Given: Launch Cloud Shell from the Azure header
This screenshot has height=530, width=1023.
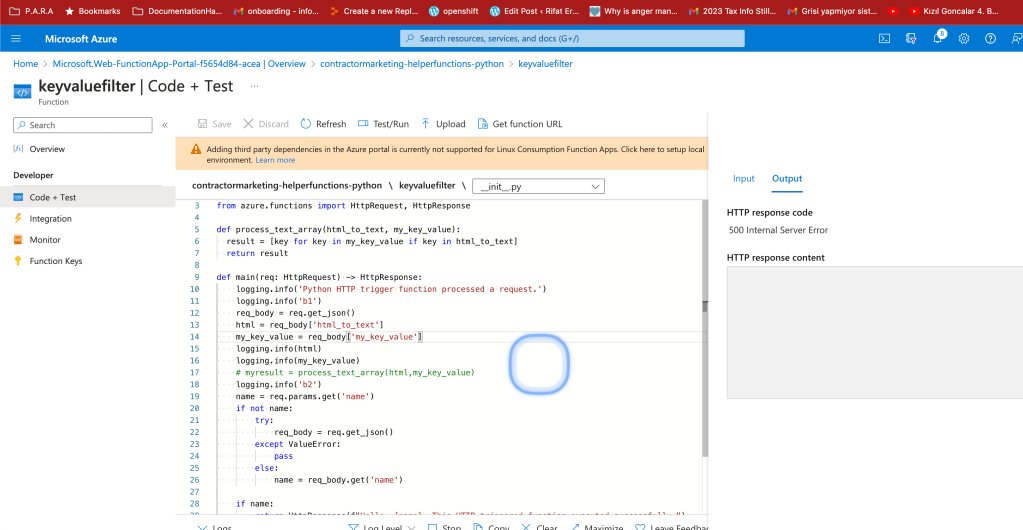Looking at the screenshot, I should tap(884, 39).
